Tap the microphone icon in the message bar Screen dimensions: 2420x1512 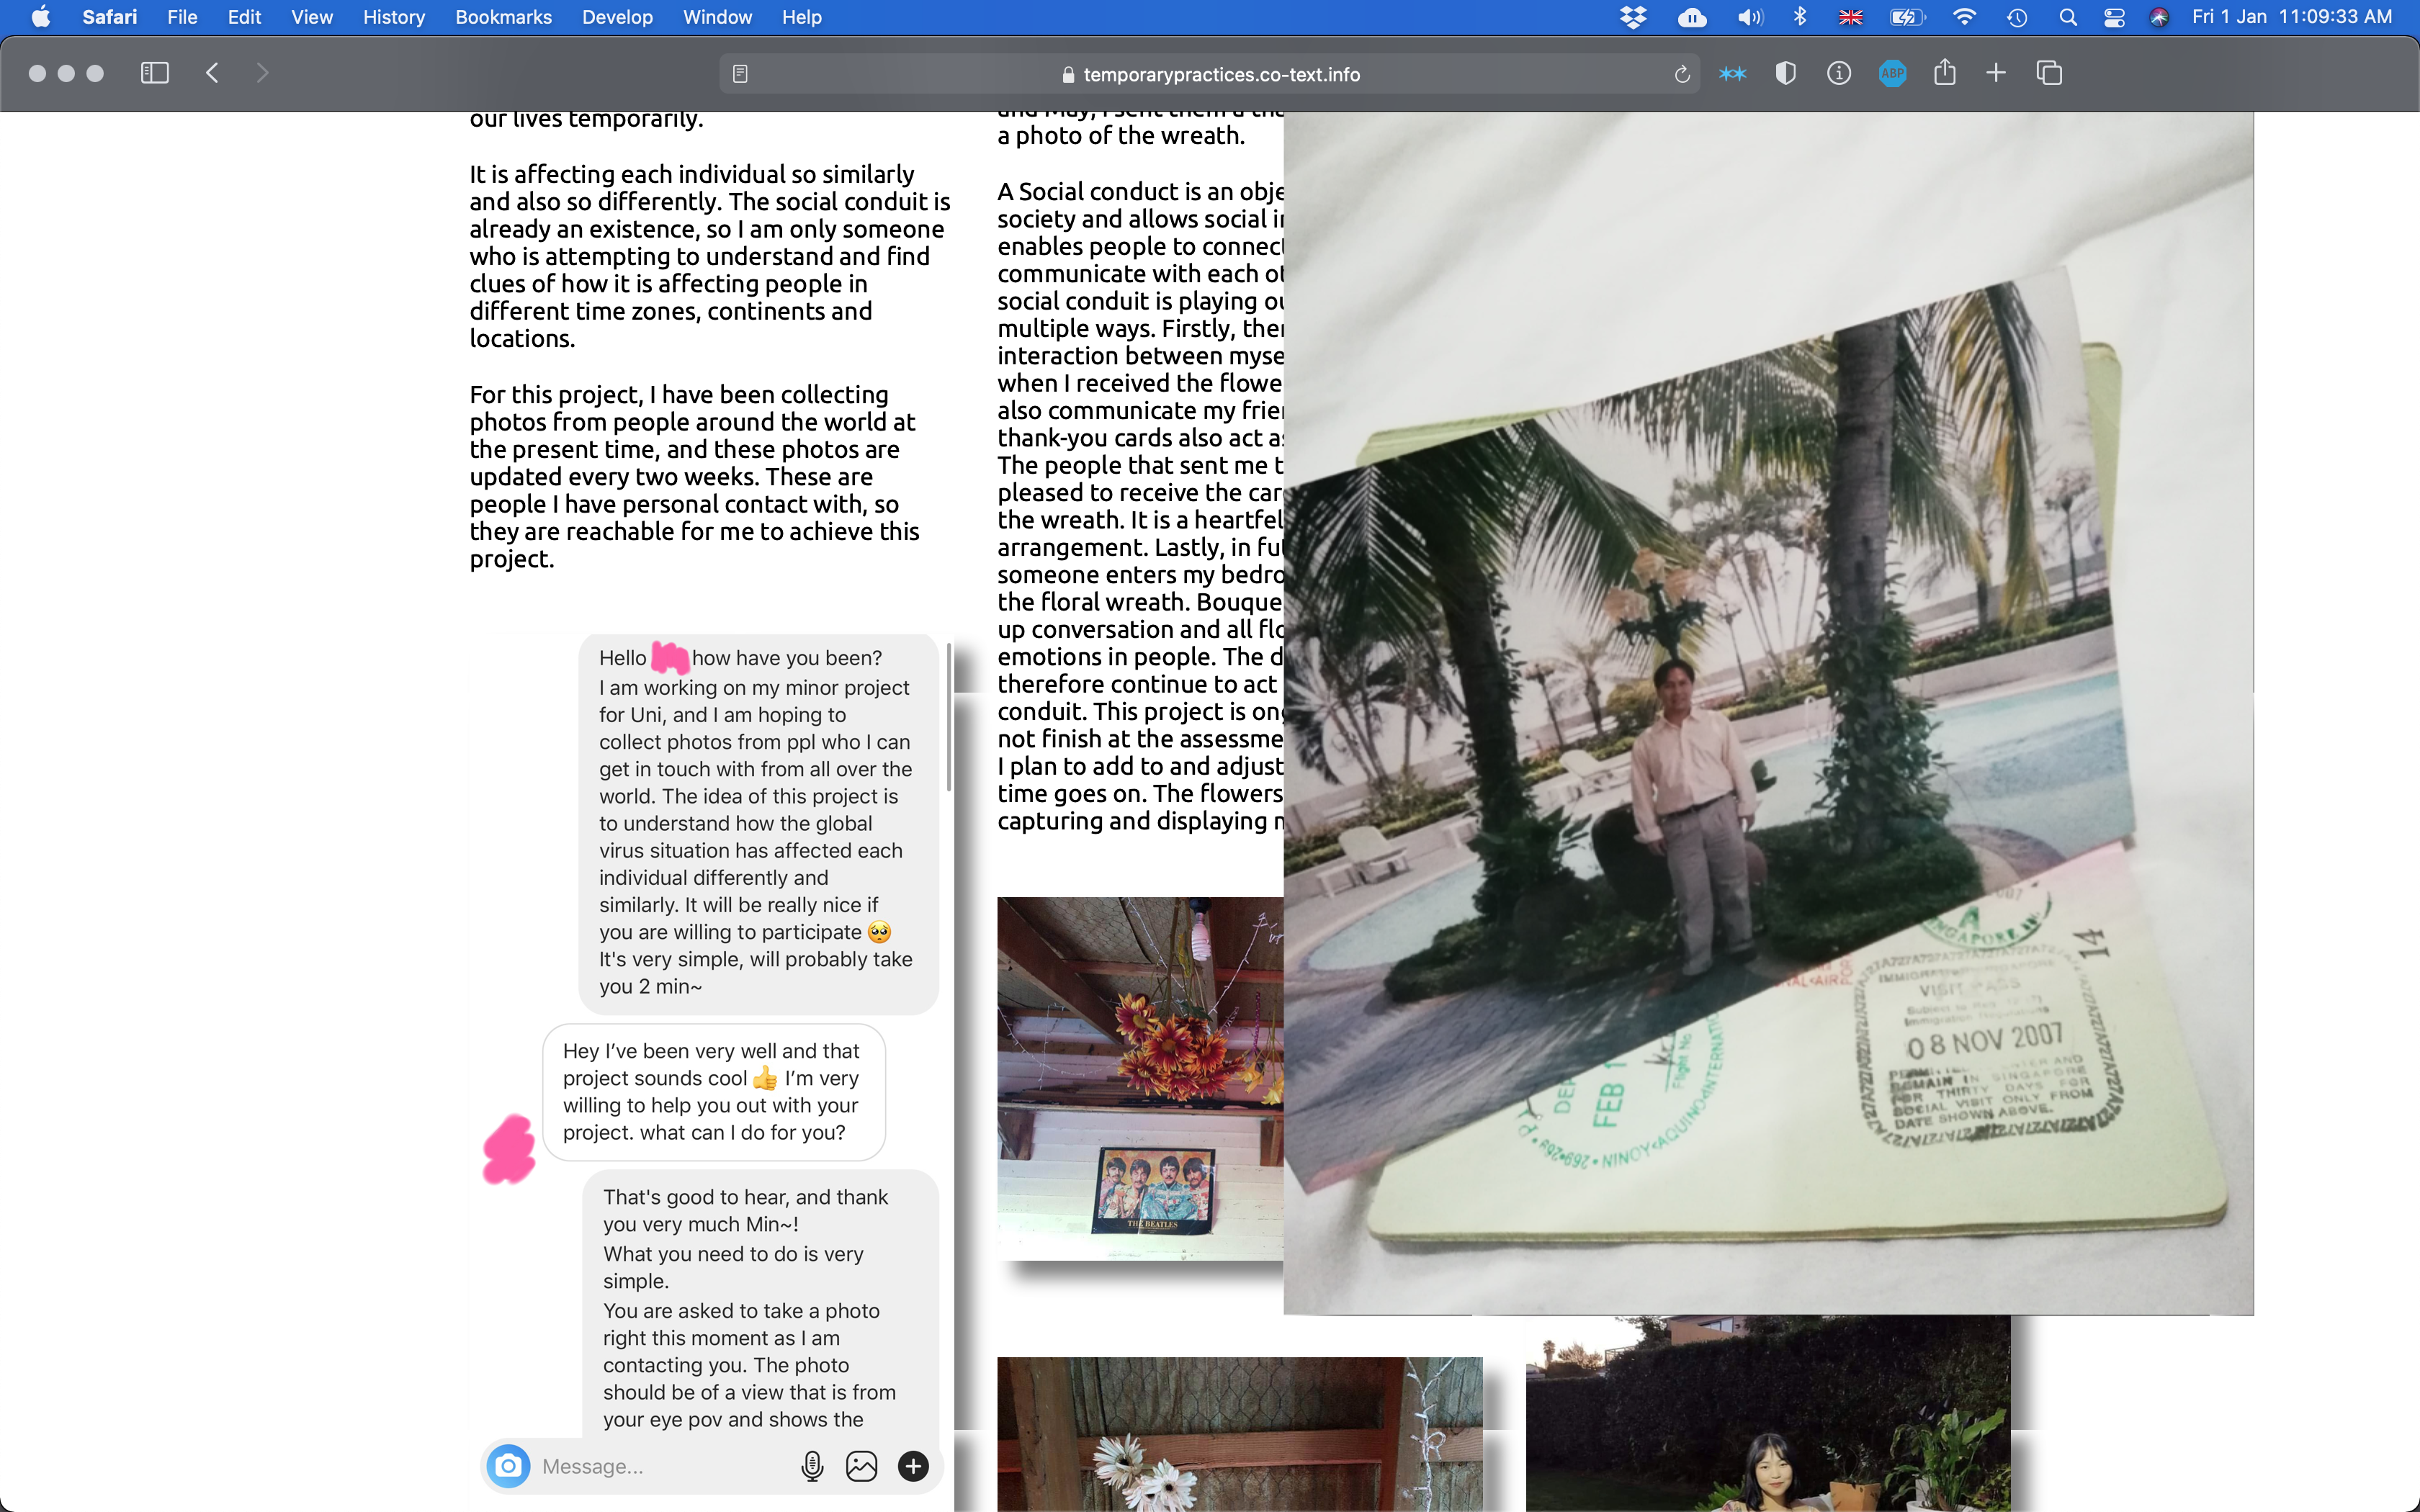click(x=812, y=1466)
